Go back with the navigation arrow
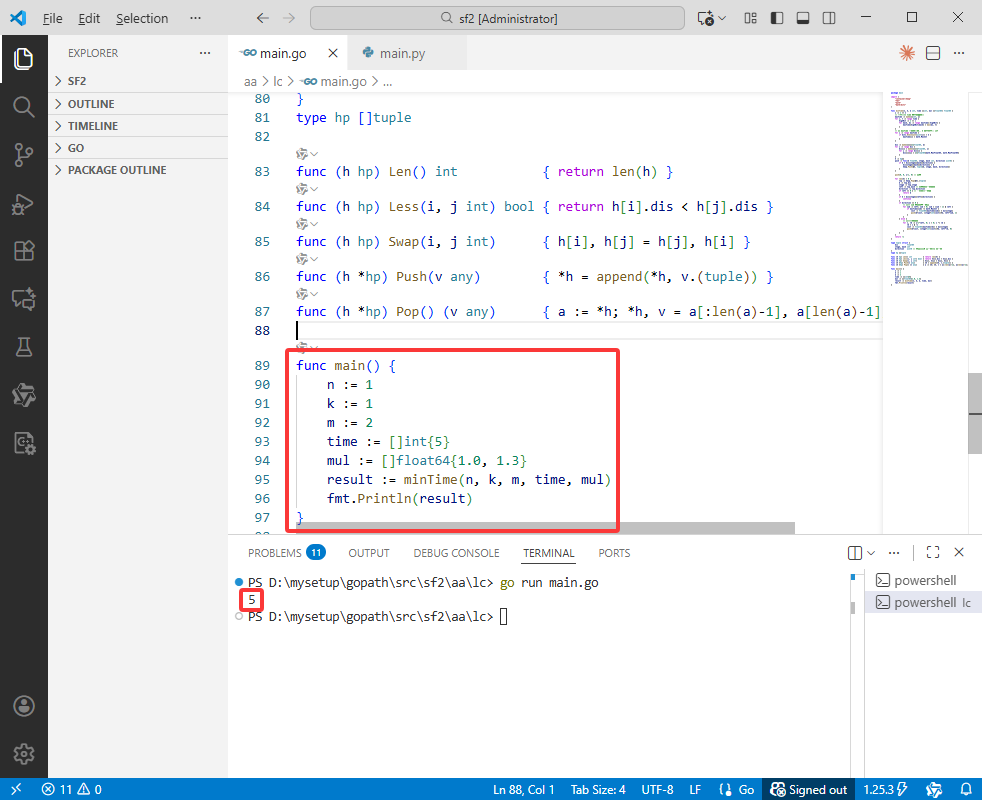The width and height of the screenshot is (982, 800). pos(262,18)
